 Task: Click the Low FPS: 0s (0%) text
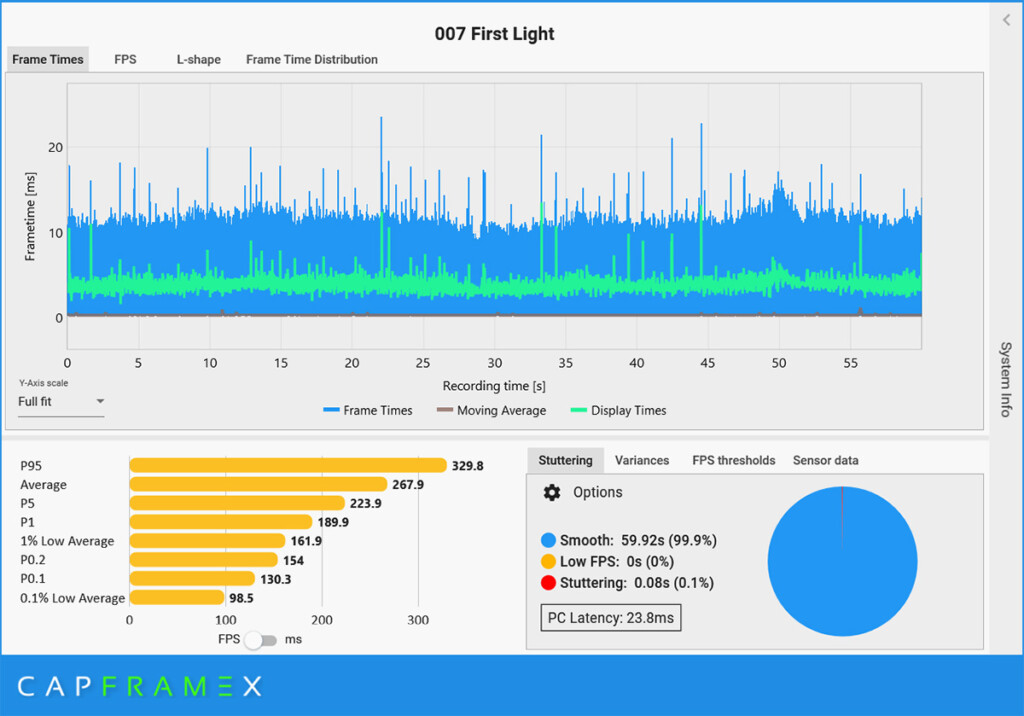pos(616,562)
